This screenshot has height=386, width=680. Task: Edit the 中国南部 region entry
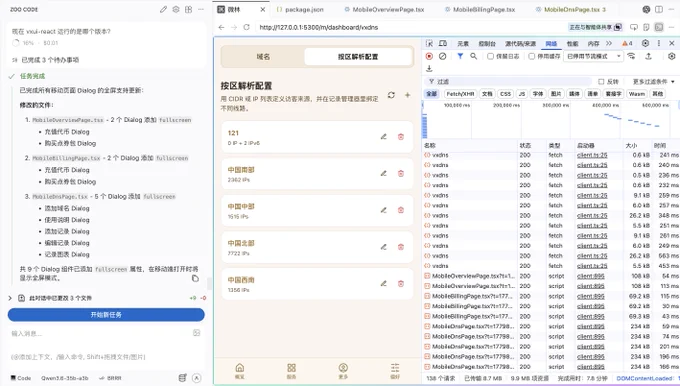383,173
